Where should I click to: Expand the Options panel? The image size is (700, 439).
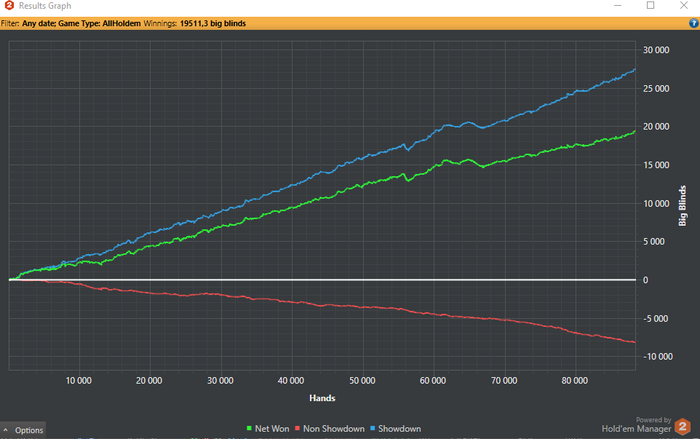23,430
